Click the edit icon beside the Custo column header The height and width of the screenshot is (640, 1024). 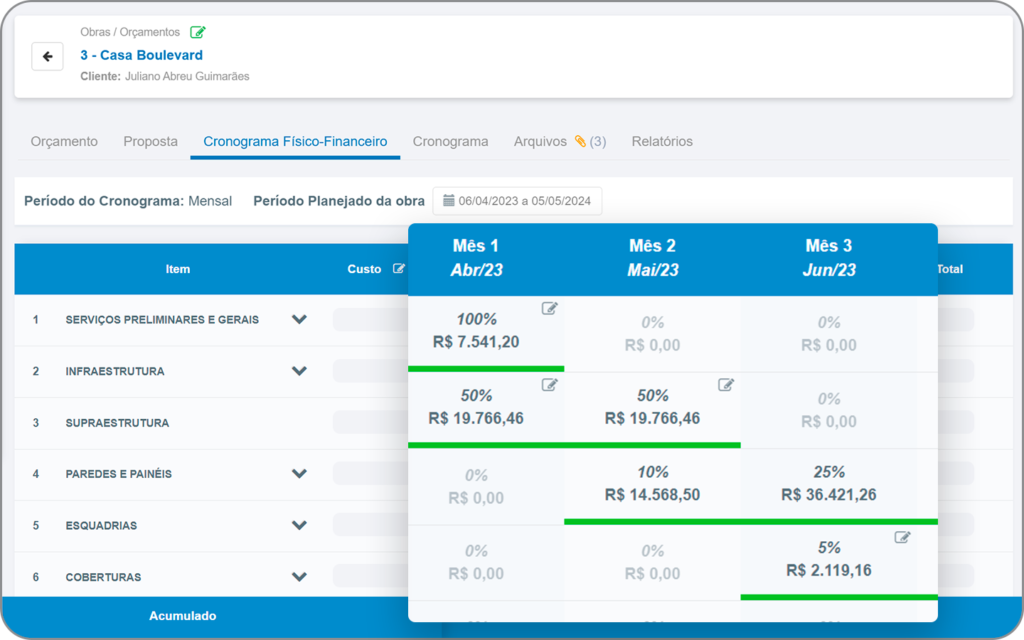[399, 268]
